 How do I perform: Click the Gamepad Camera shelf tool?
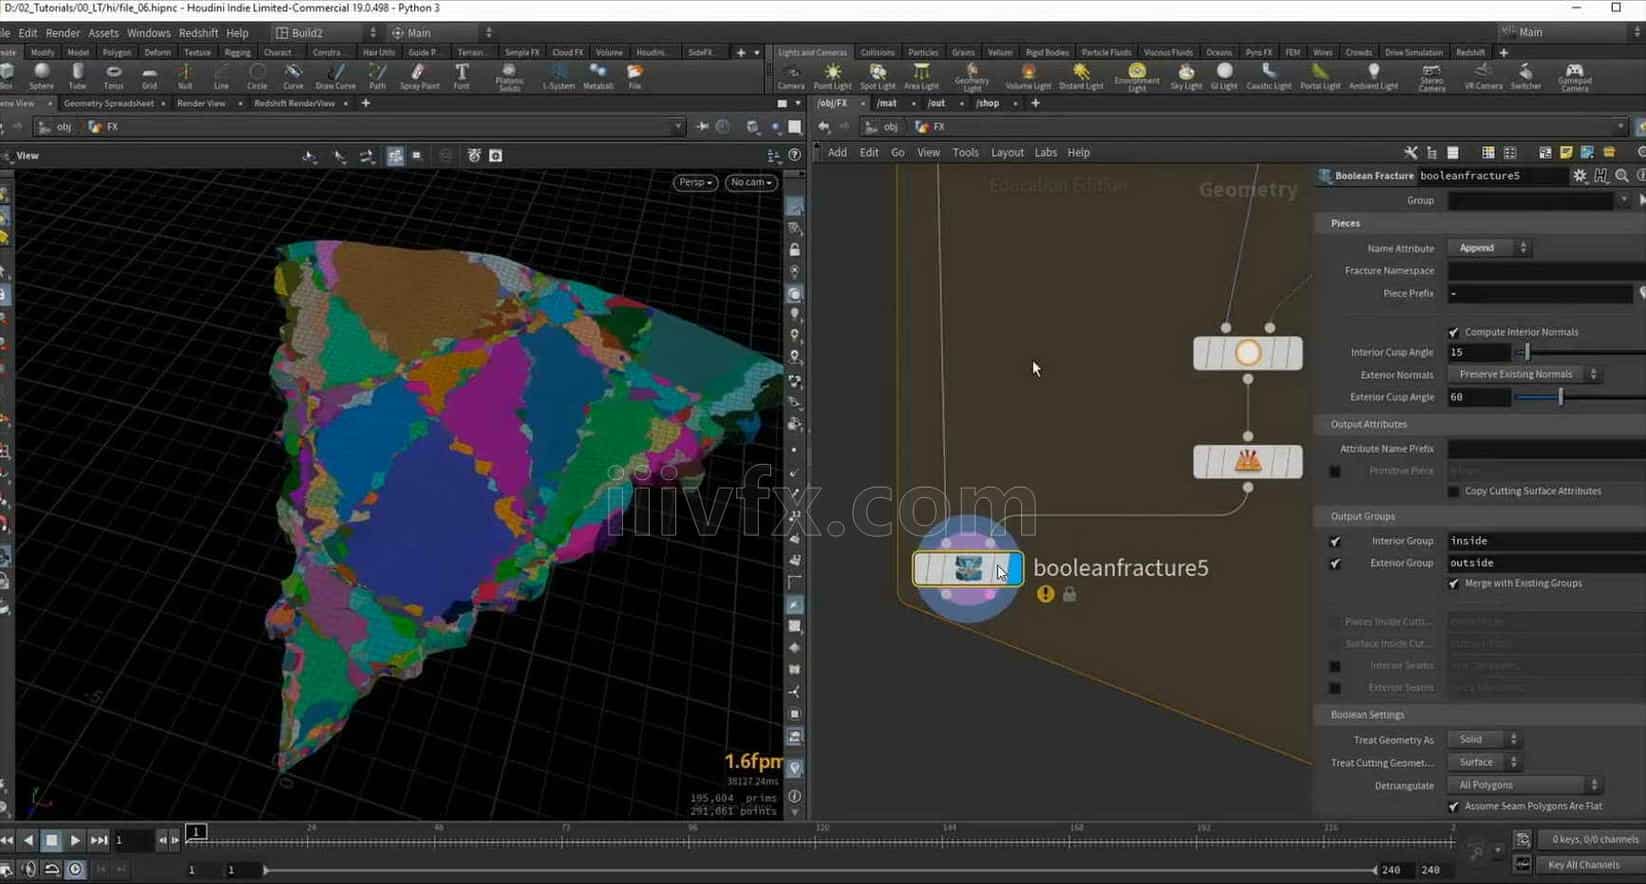pos(1575,77)
